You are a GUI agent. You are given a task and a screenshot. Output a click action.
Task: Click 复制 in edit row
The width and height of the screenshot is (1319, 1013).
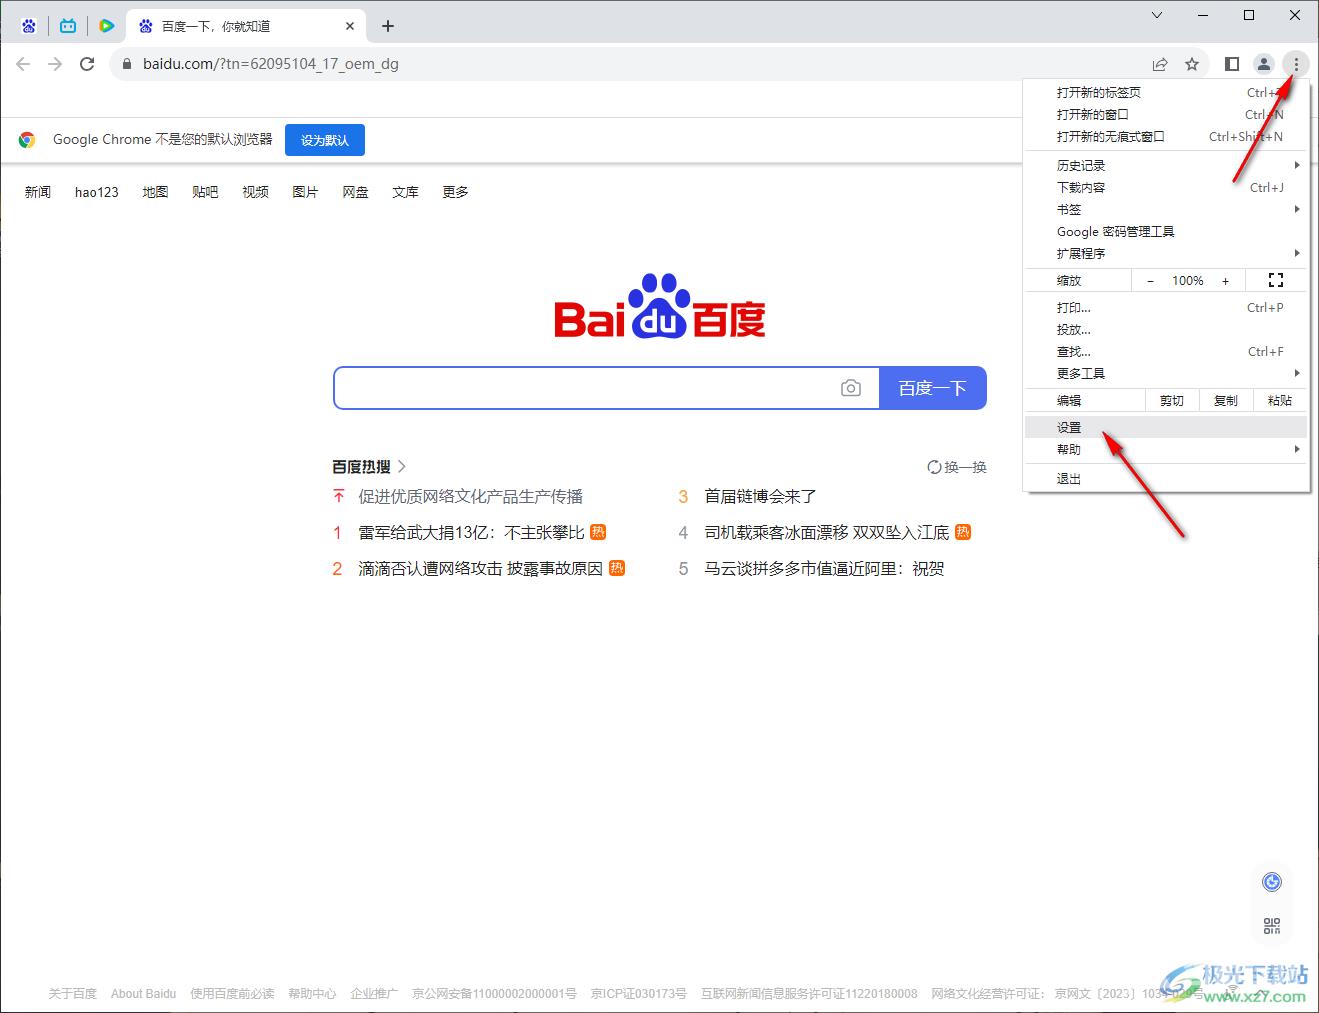(x=1226, y=400)
